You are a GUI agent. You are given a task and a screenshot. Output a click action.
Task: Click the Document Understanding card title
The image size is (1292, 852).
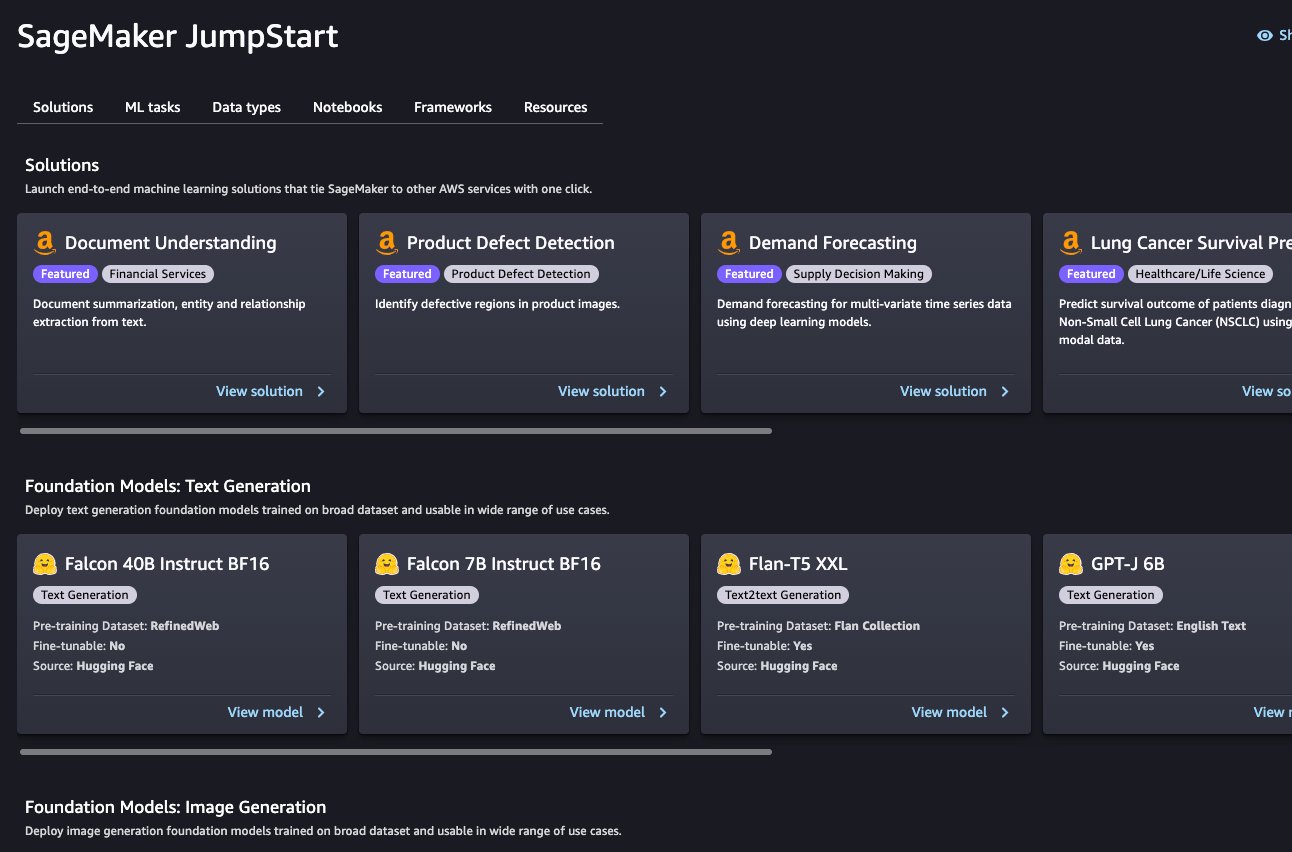(171, 243)
